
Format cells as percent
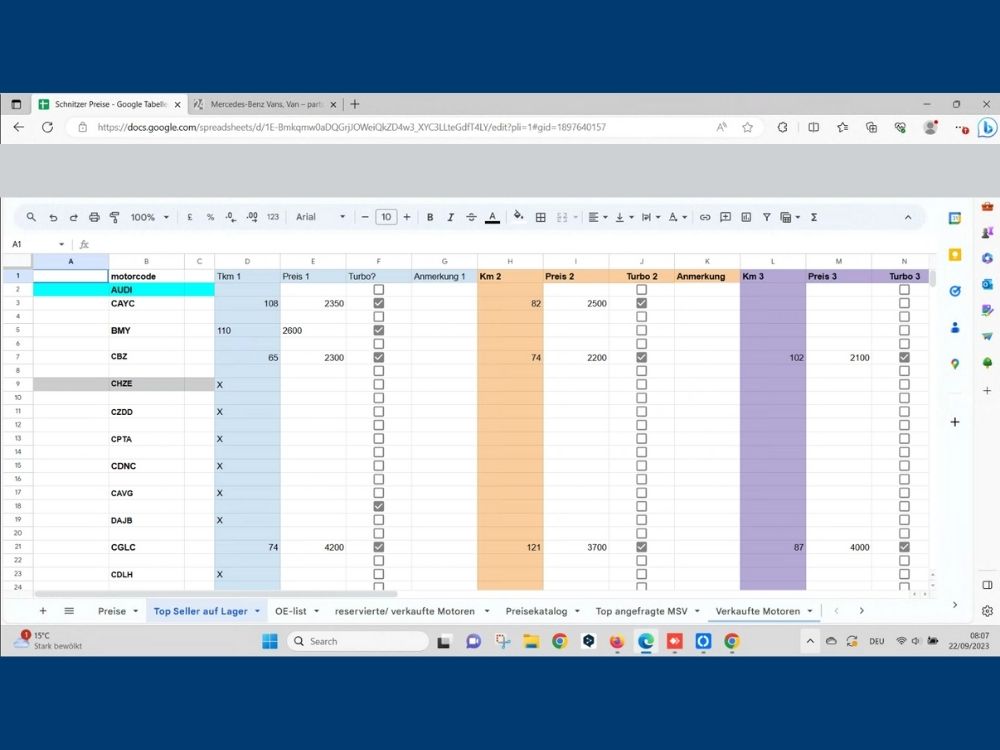tap(210, 217)
